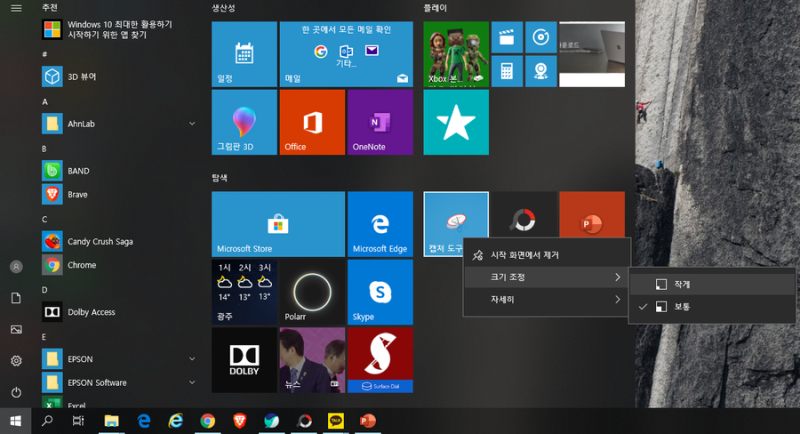Open the Office tile
The image size is (800, 434).
312,122
